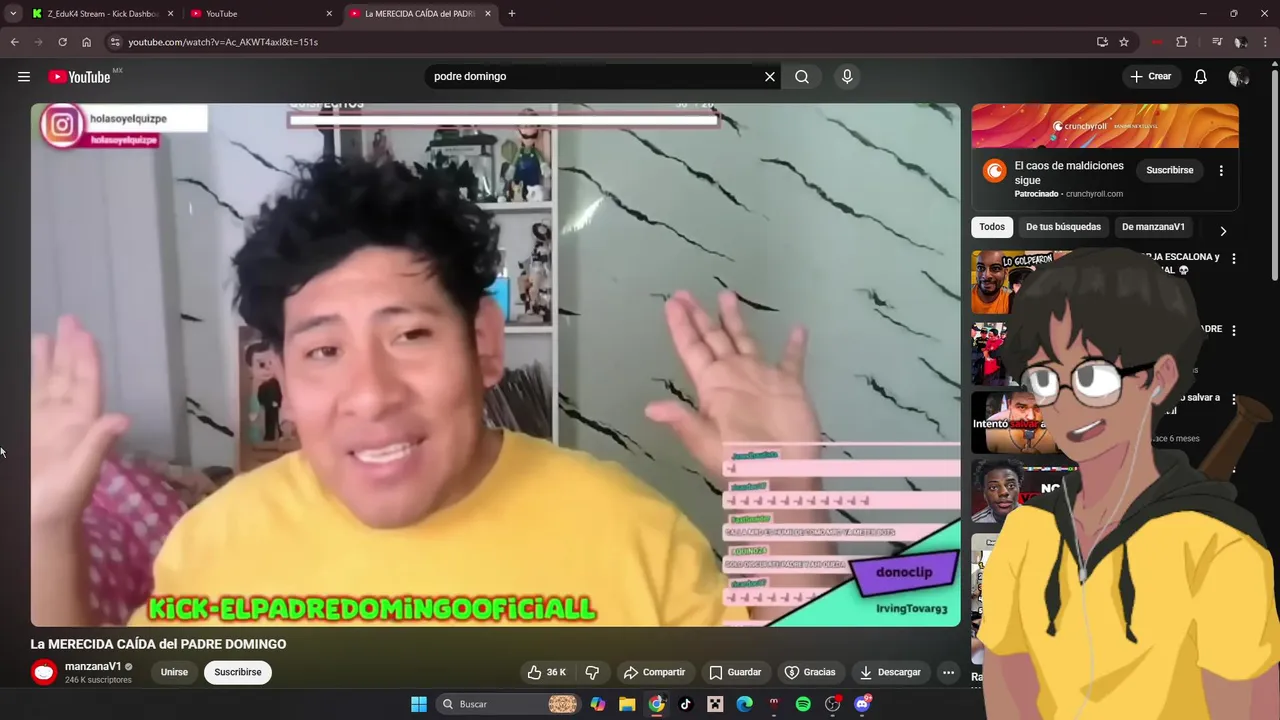This screenshot has width=1280, height=720.
Task: Open File Explorer from the taskbar
Action: pyautogui.click(x=627, y=704)
